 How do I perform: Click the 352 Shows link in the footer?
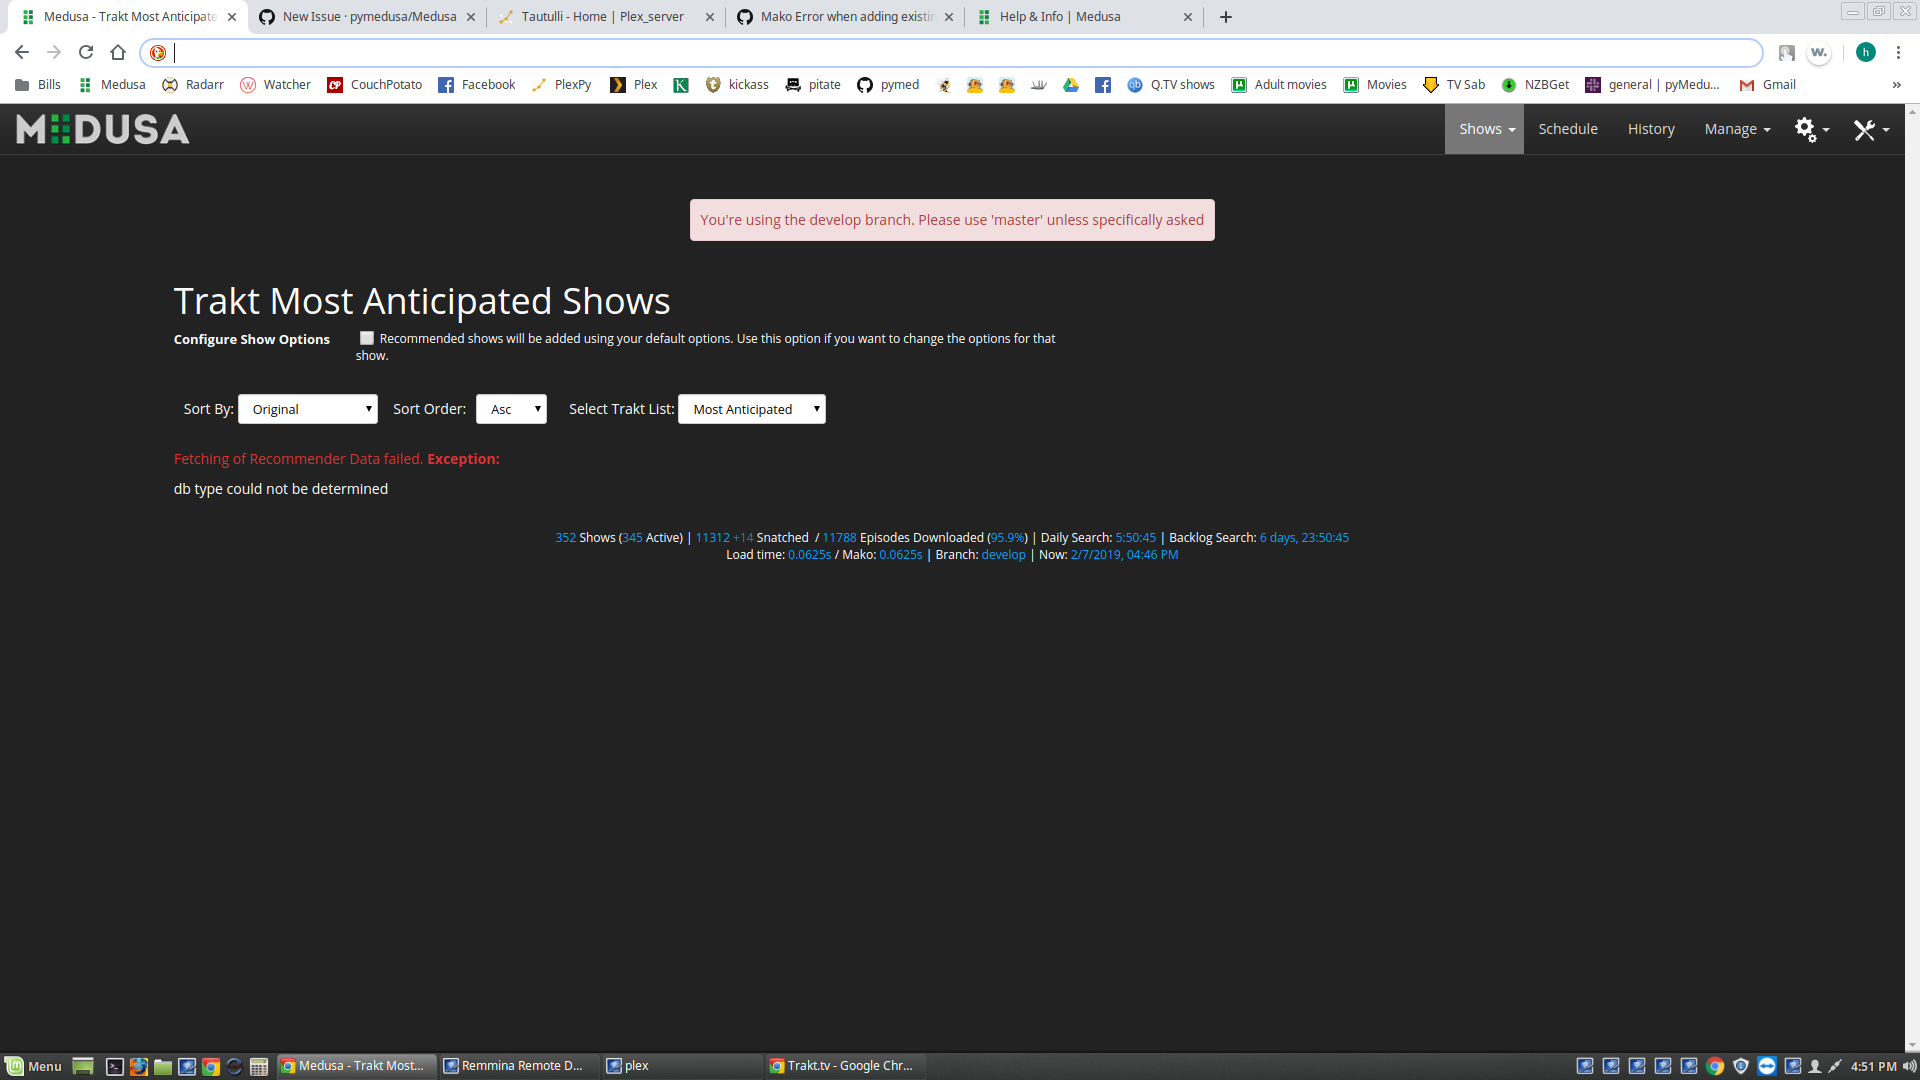coord(565,537)
